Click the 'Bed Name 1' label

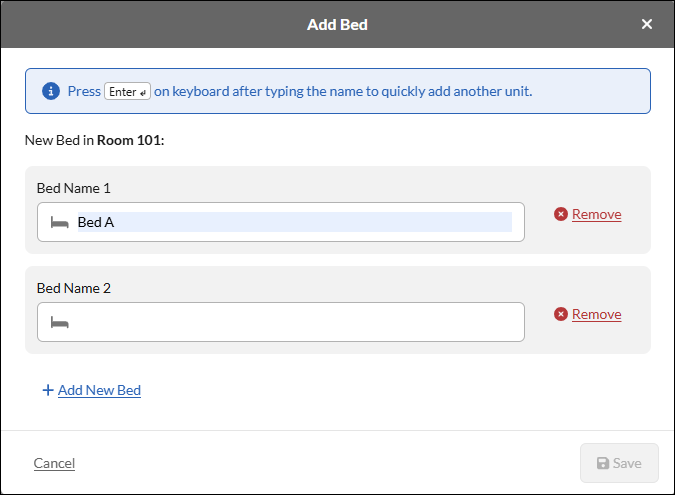point(74,188)
